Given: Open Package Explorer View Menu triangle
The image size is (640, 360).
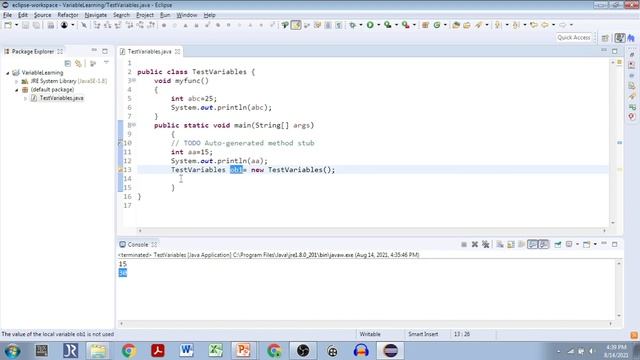Looking at the screenshot, I should click(106, 63).
